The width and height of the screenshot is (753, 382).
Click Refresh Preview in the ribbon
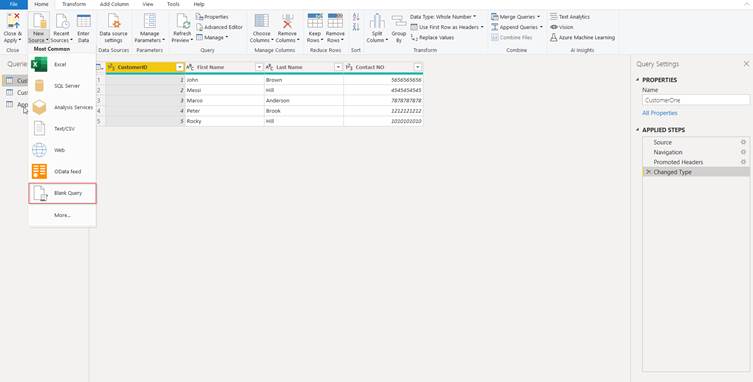pyautogui.click(x=182, y=28)
